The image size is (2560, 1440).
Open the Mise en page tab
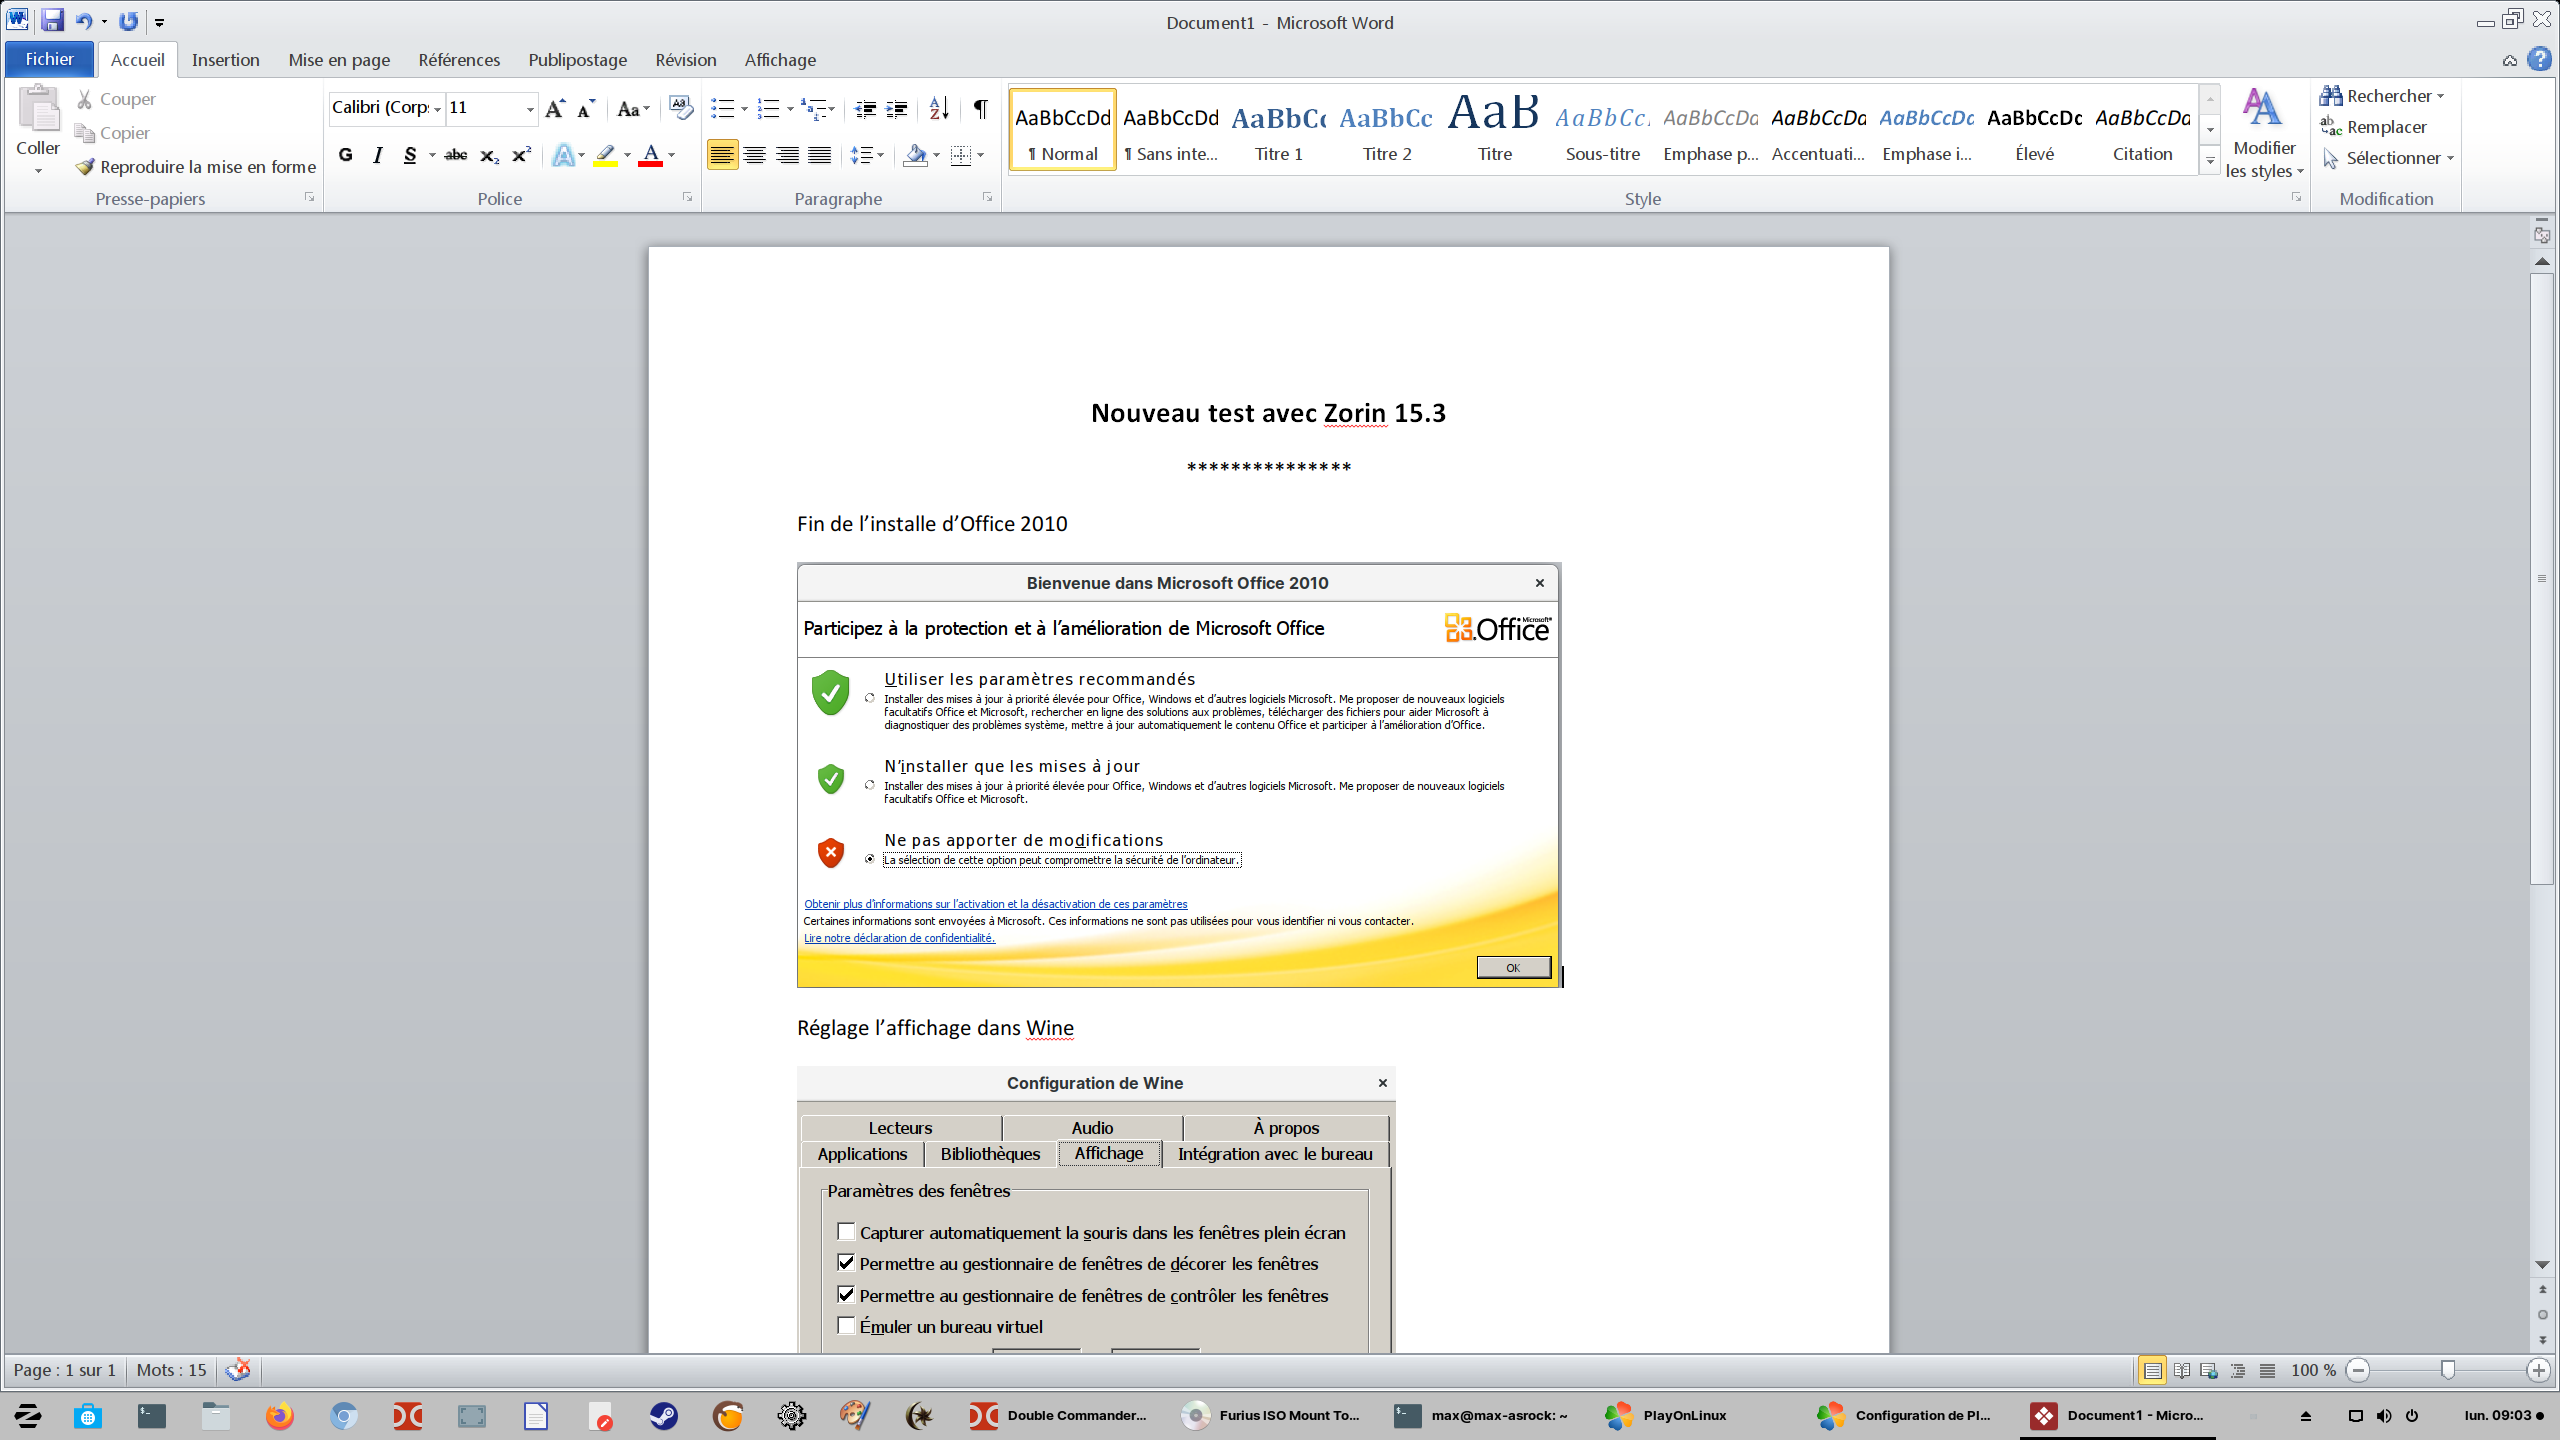[339, 60]
